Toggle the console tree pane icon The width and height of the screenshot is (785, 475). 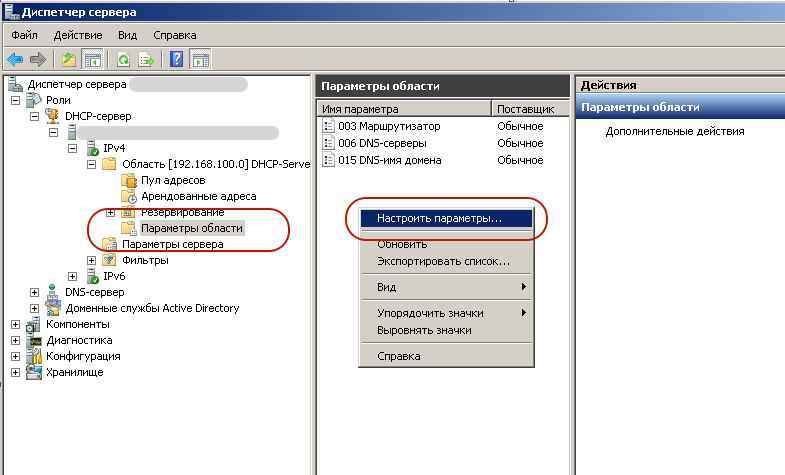[x=93, y=60]
